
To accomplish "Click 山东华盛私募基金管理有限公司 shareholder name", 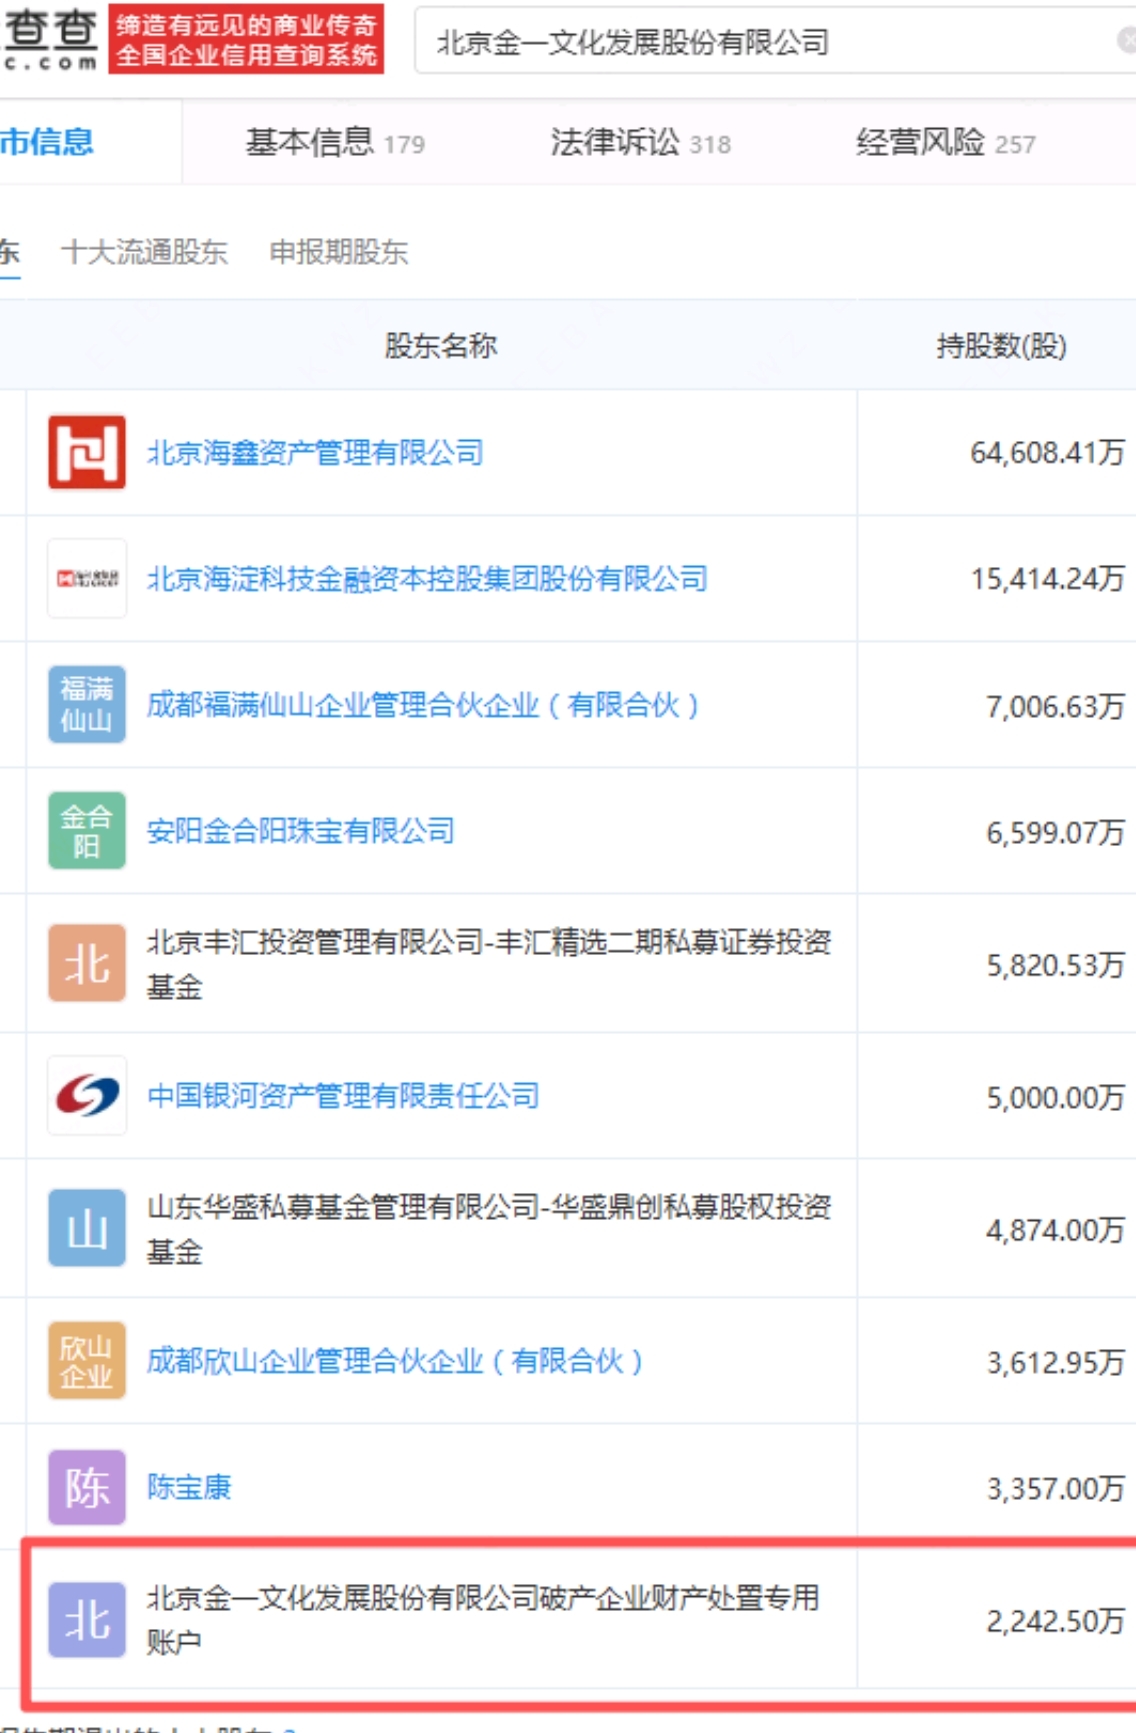I will [489, 1228].
